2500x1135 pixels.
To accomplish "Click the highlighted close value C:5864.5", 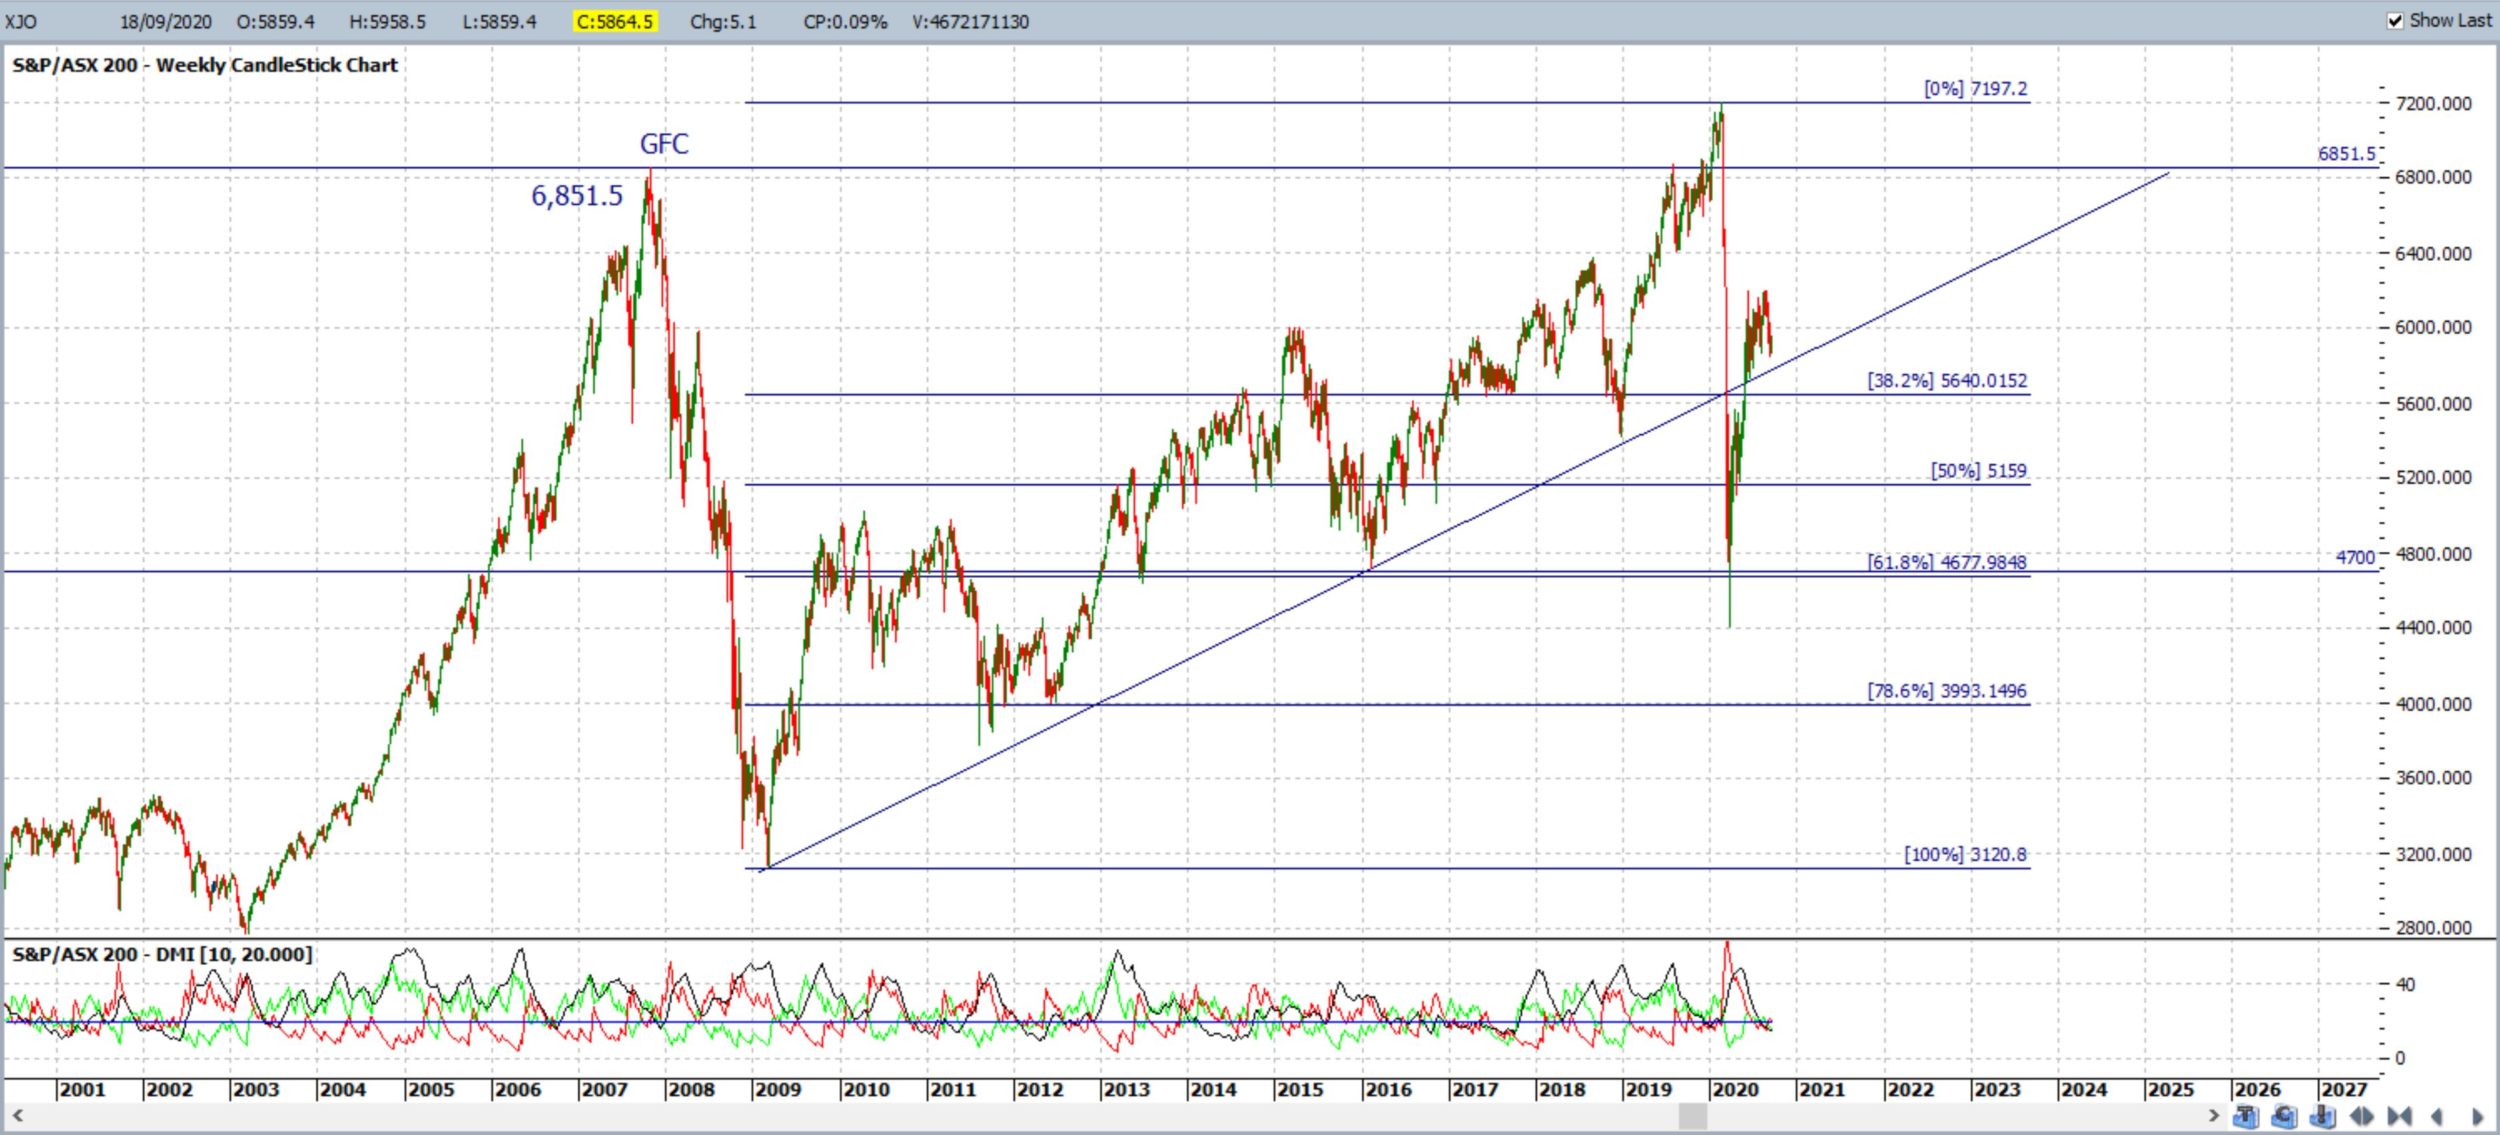I will [614, 21].
